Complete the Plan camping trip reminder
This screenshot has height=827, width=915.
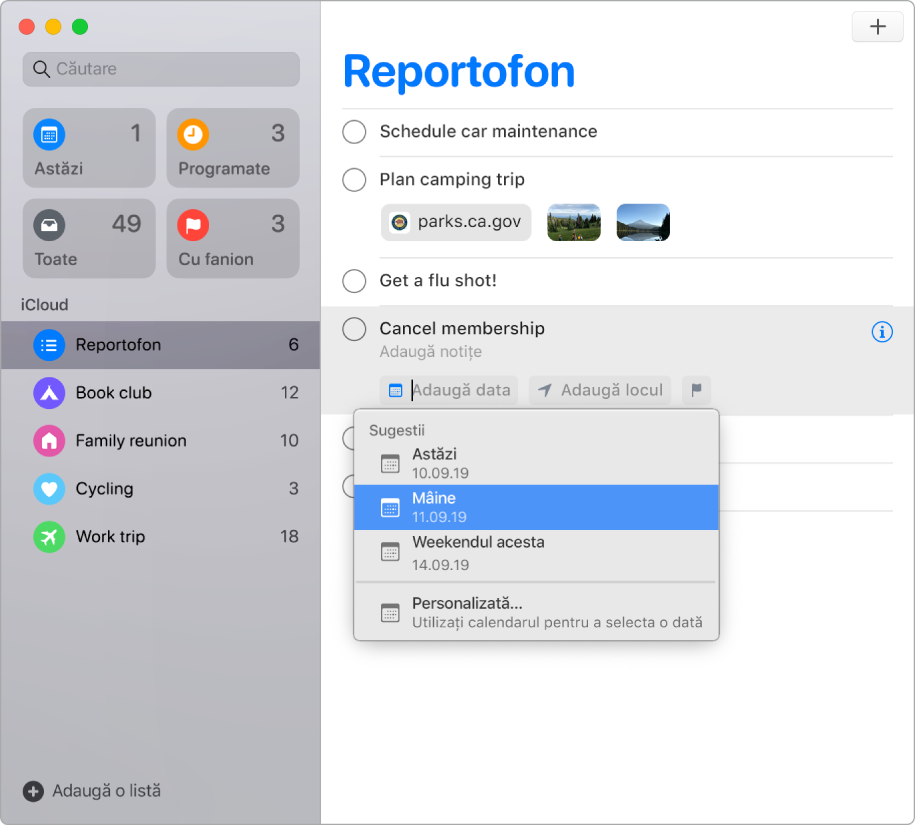(354, 180)
